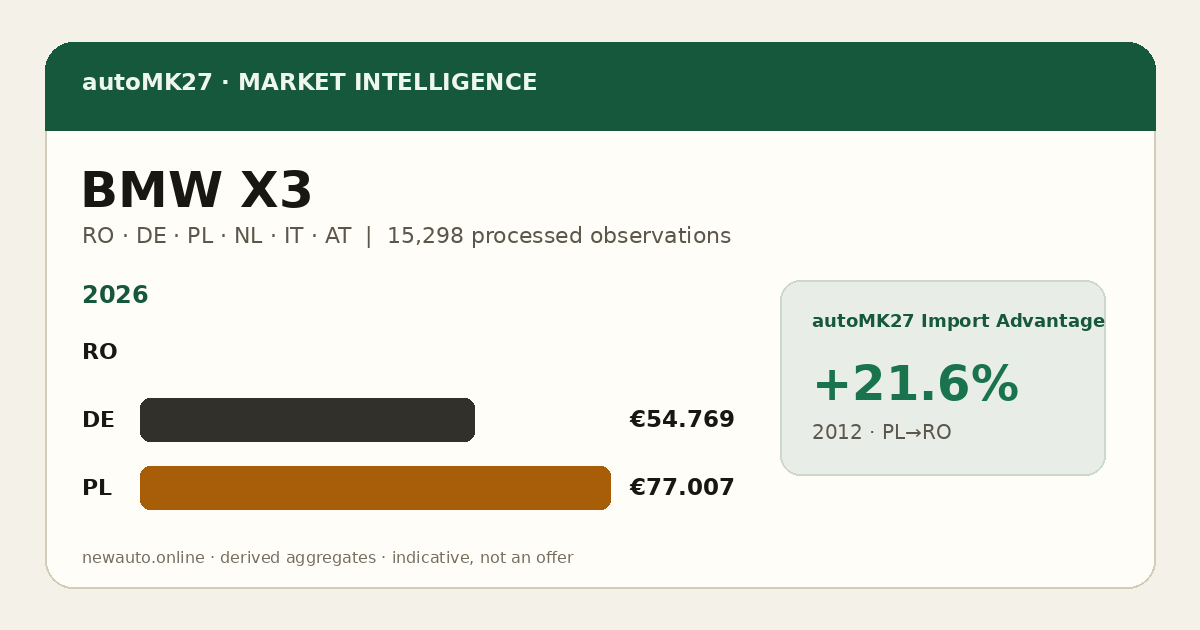Click the RO country row label
1200x630 pixels.
[99, 352]
